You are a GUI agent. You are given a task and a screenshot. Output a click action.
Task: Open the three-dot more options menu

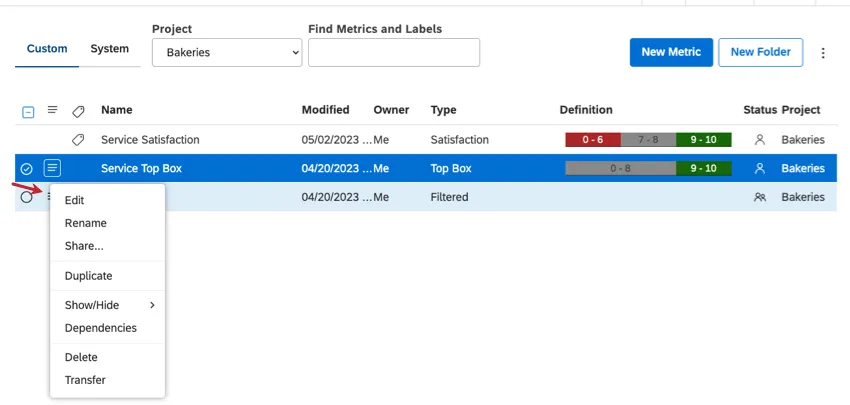[x=823, y=53]
